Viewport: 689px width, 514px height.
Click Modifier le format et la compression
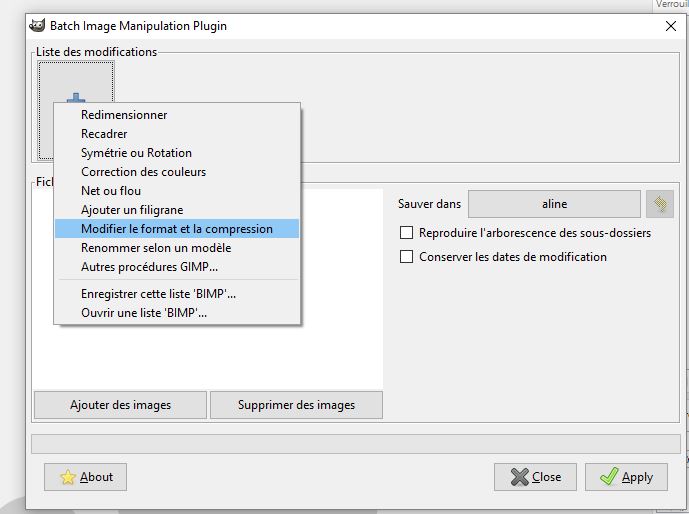pyautogui.click(x=177, y=228)
